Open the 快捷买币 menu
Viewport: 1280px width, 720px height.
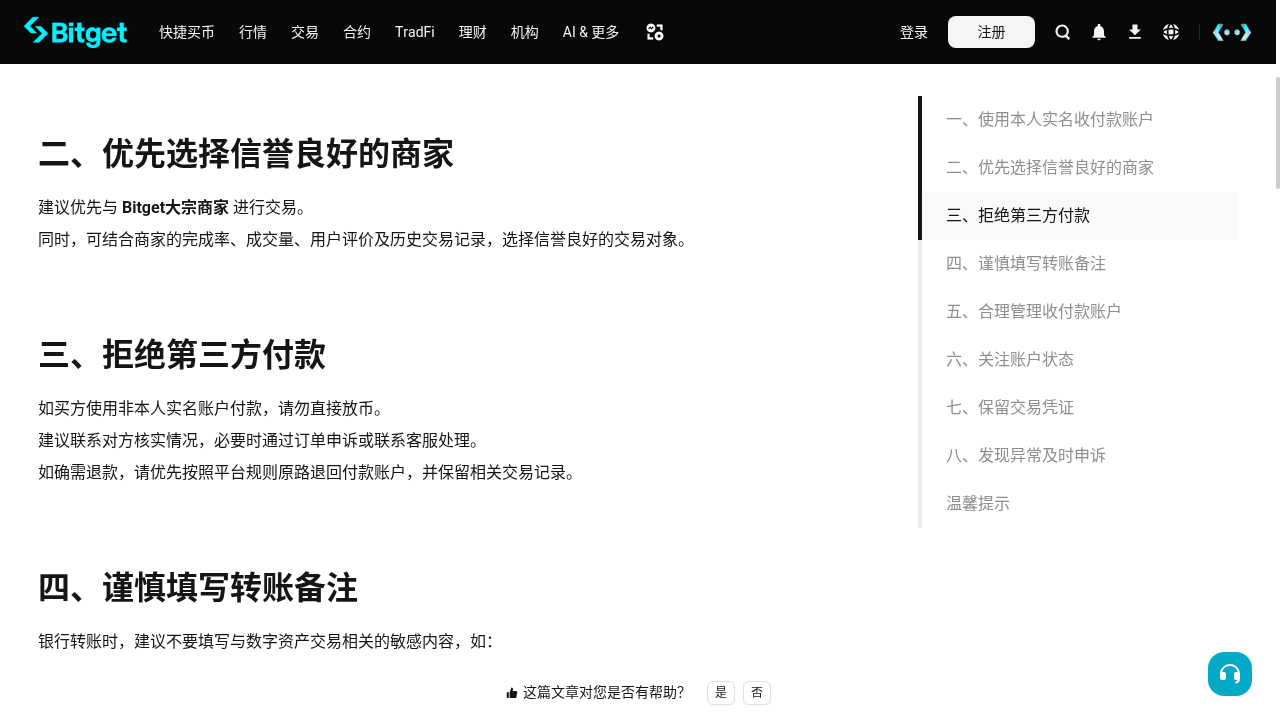187,32
